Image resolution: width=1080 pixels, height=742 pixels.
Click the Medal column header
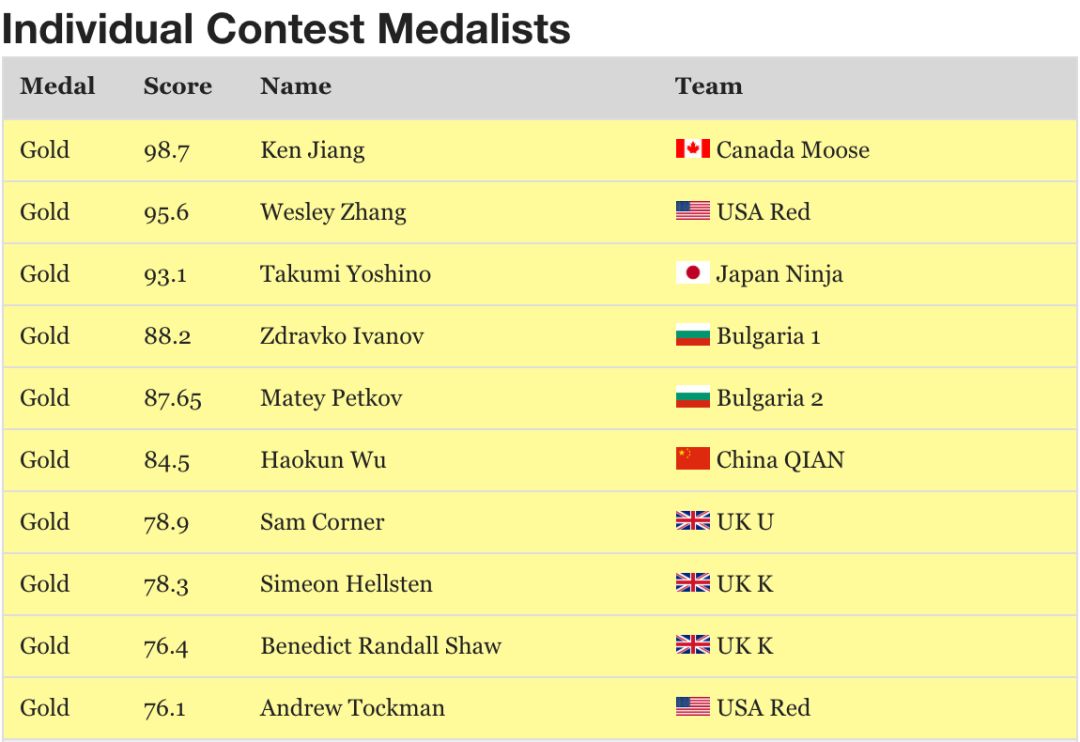[57, 86]
